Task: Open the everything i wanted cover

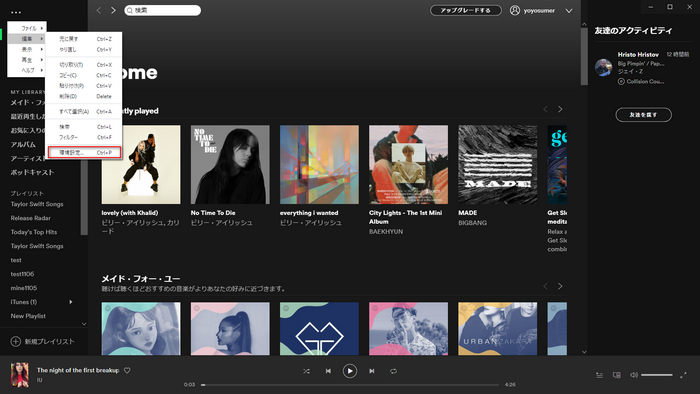Action: 319,165
